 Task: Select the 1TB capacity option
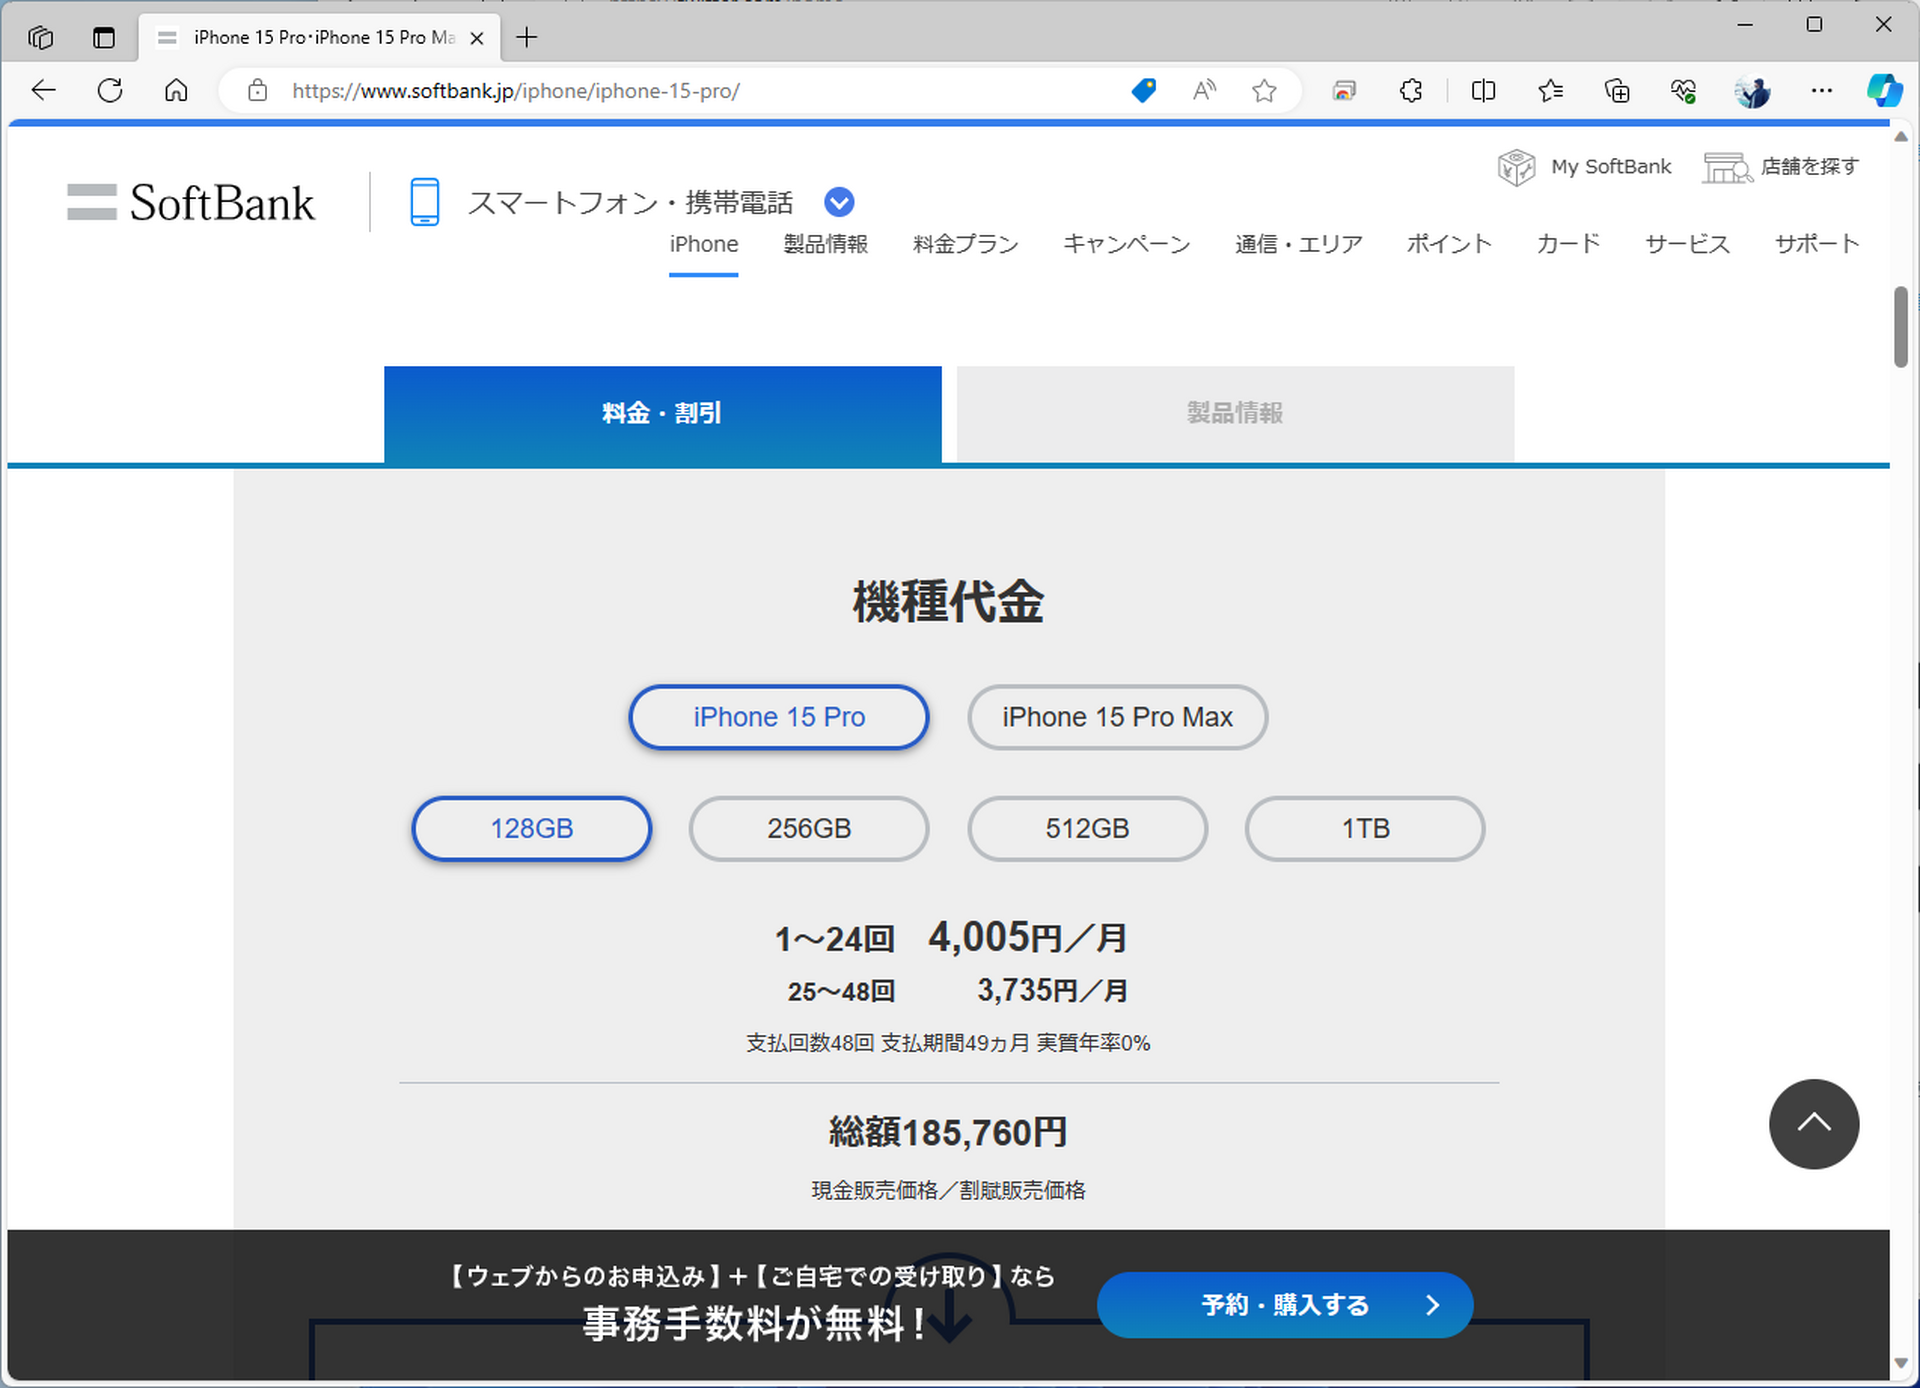point(1364,828)
